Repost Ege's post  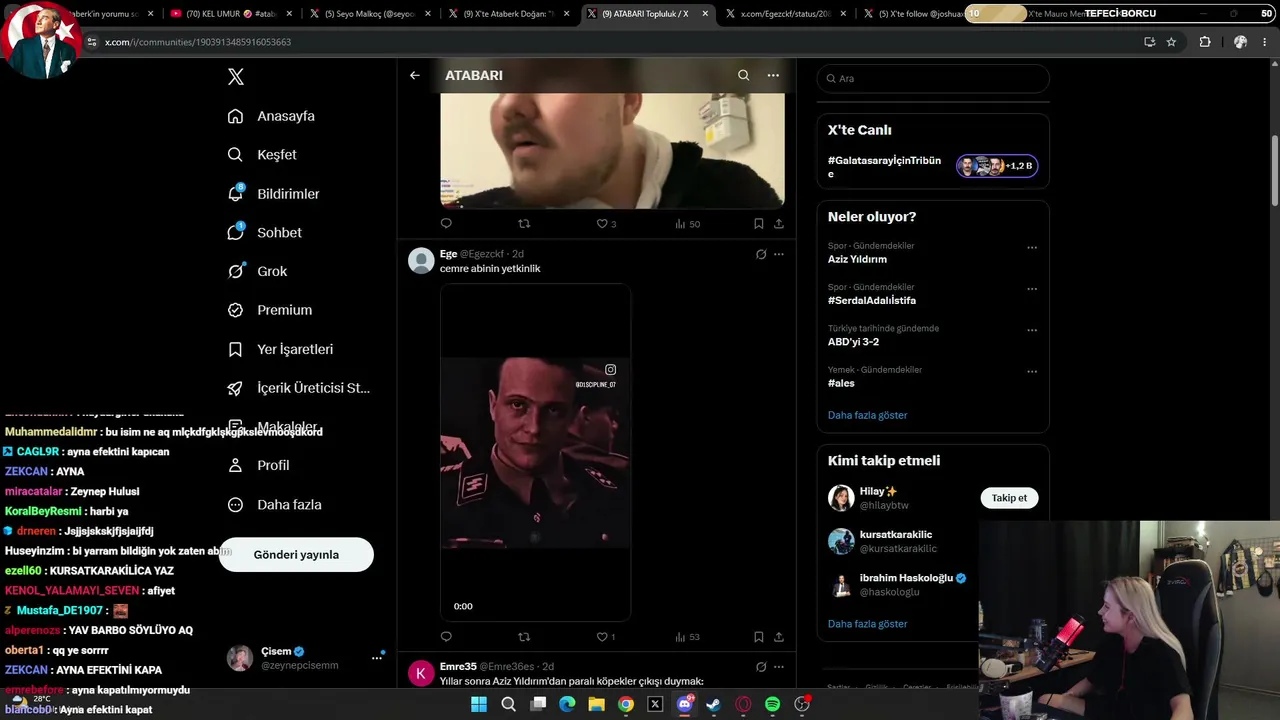coord(524,637)
